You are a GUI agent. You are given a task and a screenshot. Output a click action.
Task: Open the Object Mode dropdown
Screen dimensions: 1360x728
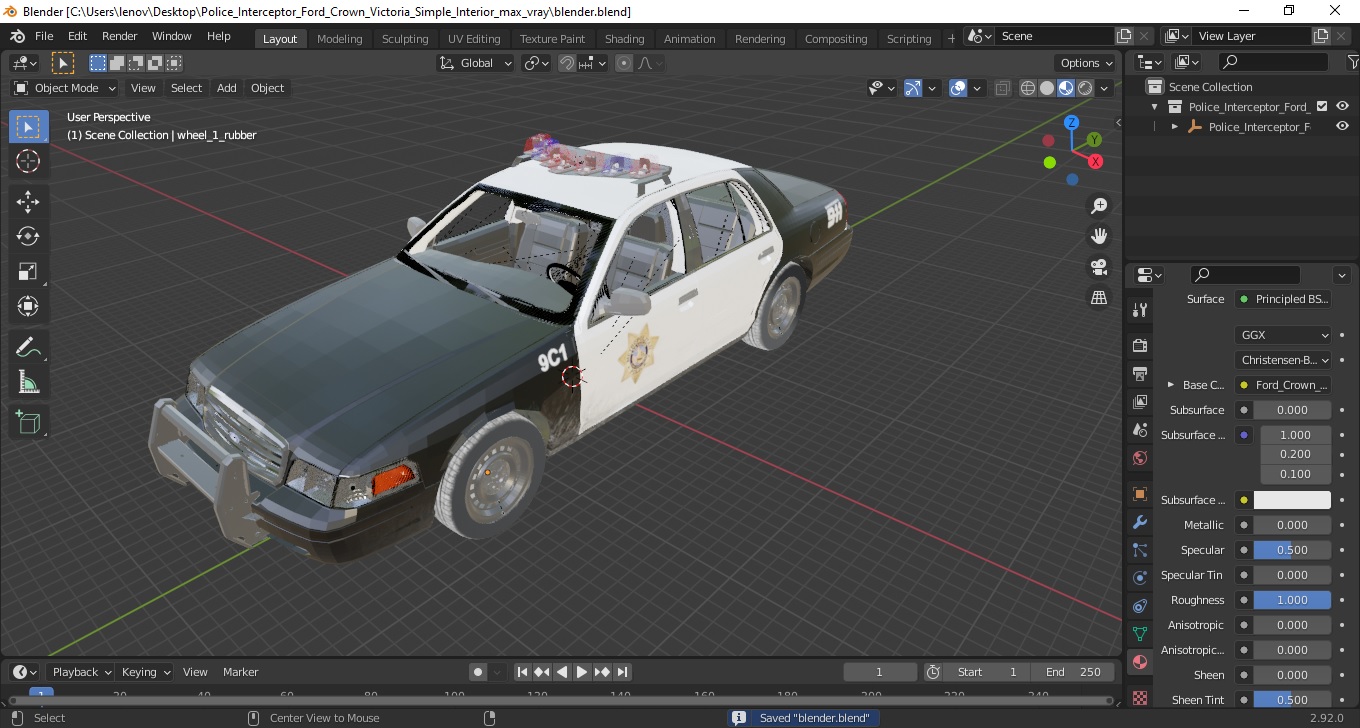pyautogui.click(x=65, y=88)
